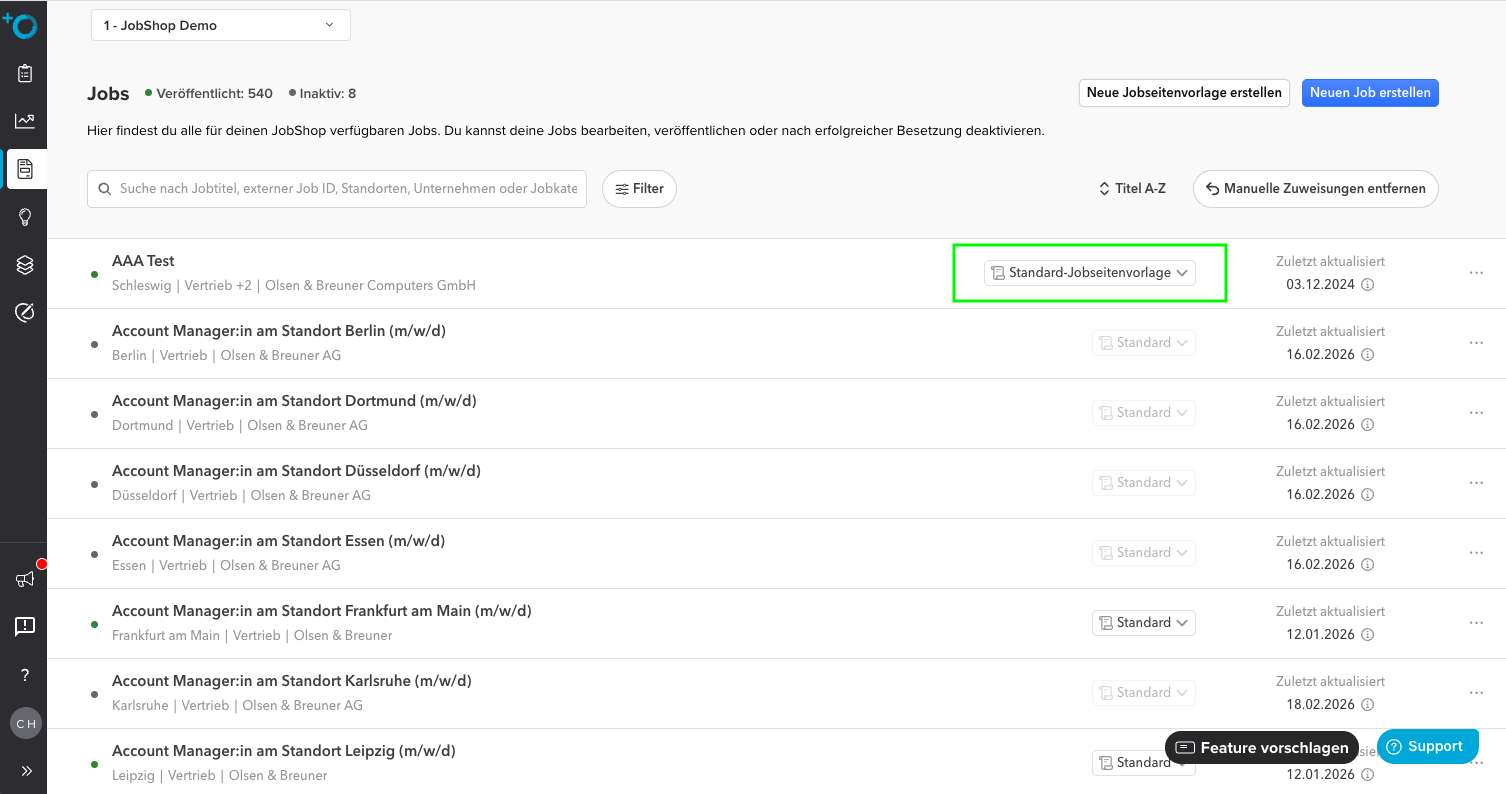Open the three-dot menu for AAA Test
The image size is (1506, 794).
click(x=1476, y=273)
